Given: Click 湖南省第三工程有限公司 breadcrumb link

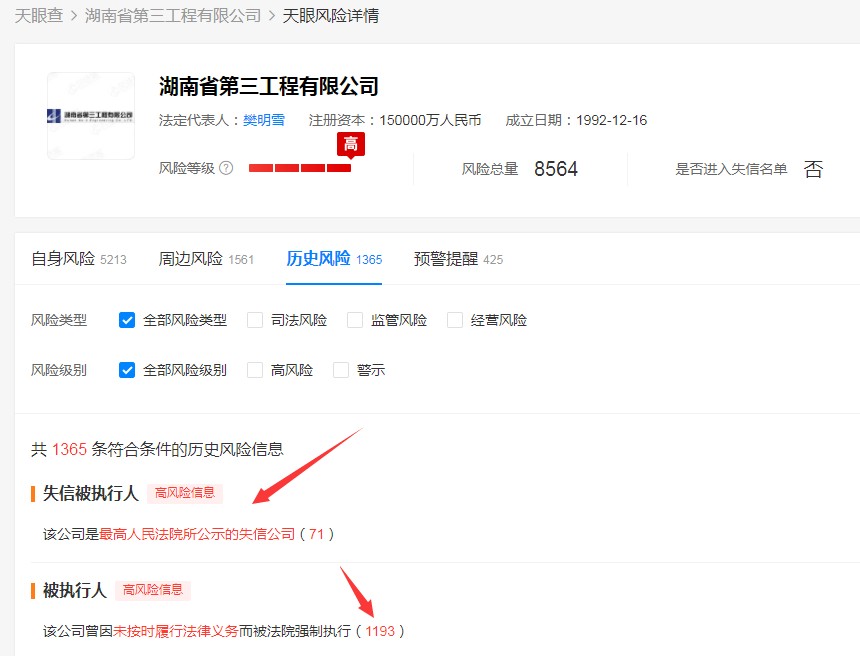Looking at the screenshot, I should point(173,16).
